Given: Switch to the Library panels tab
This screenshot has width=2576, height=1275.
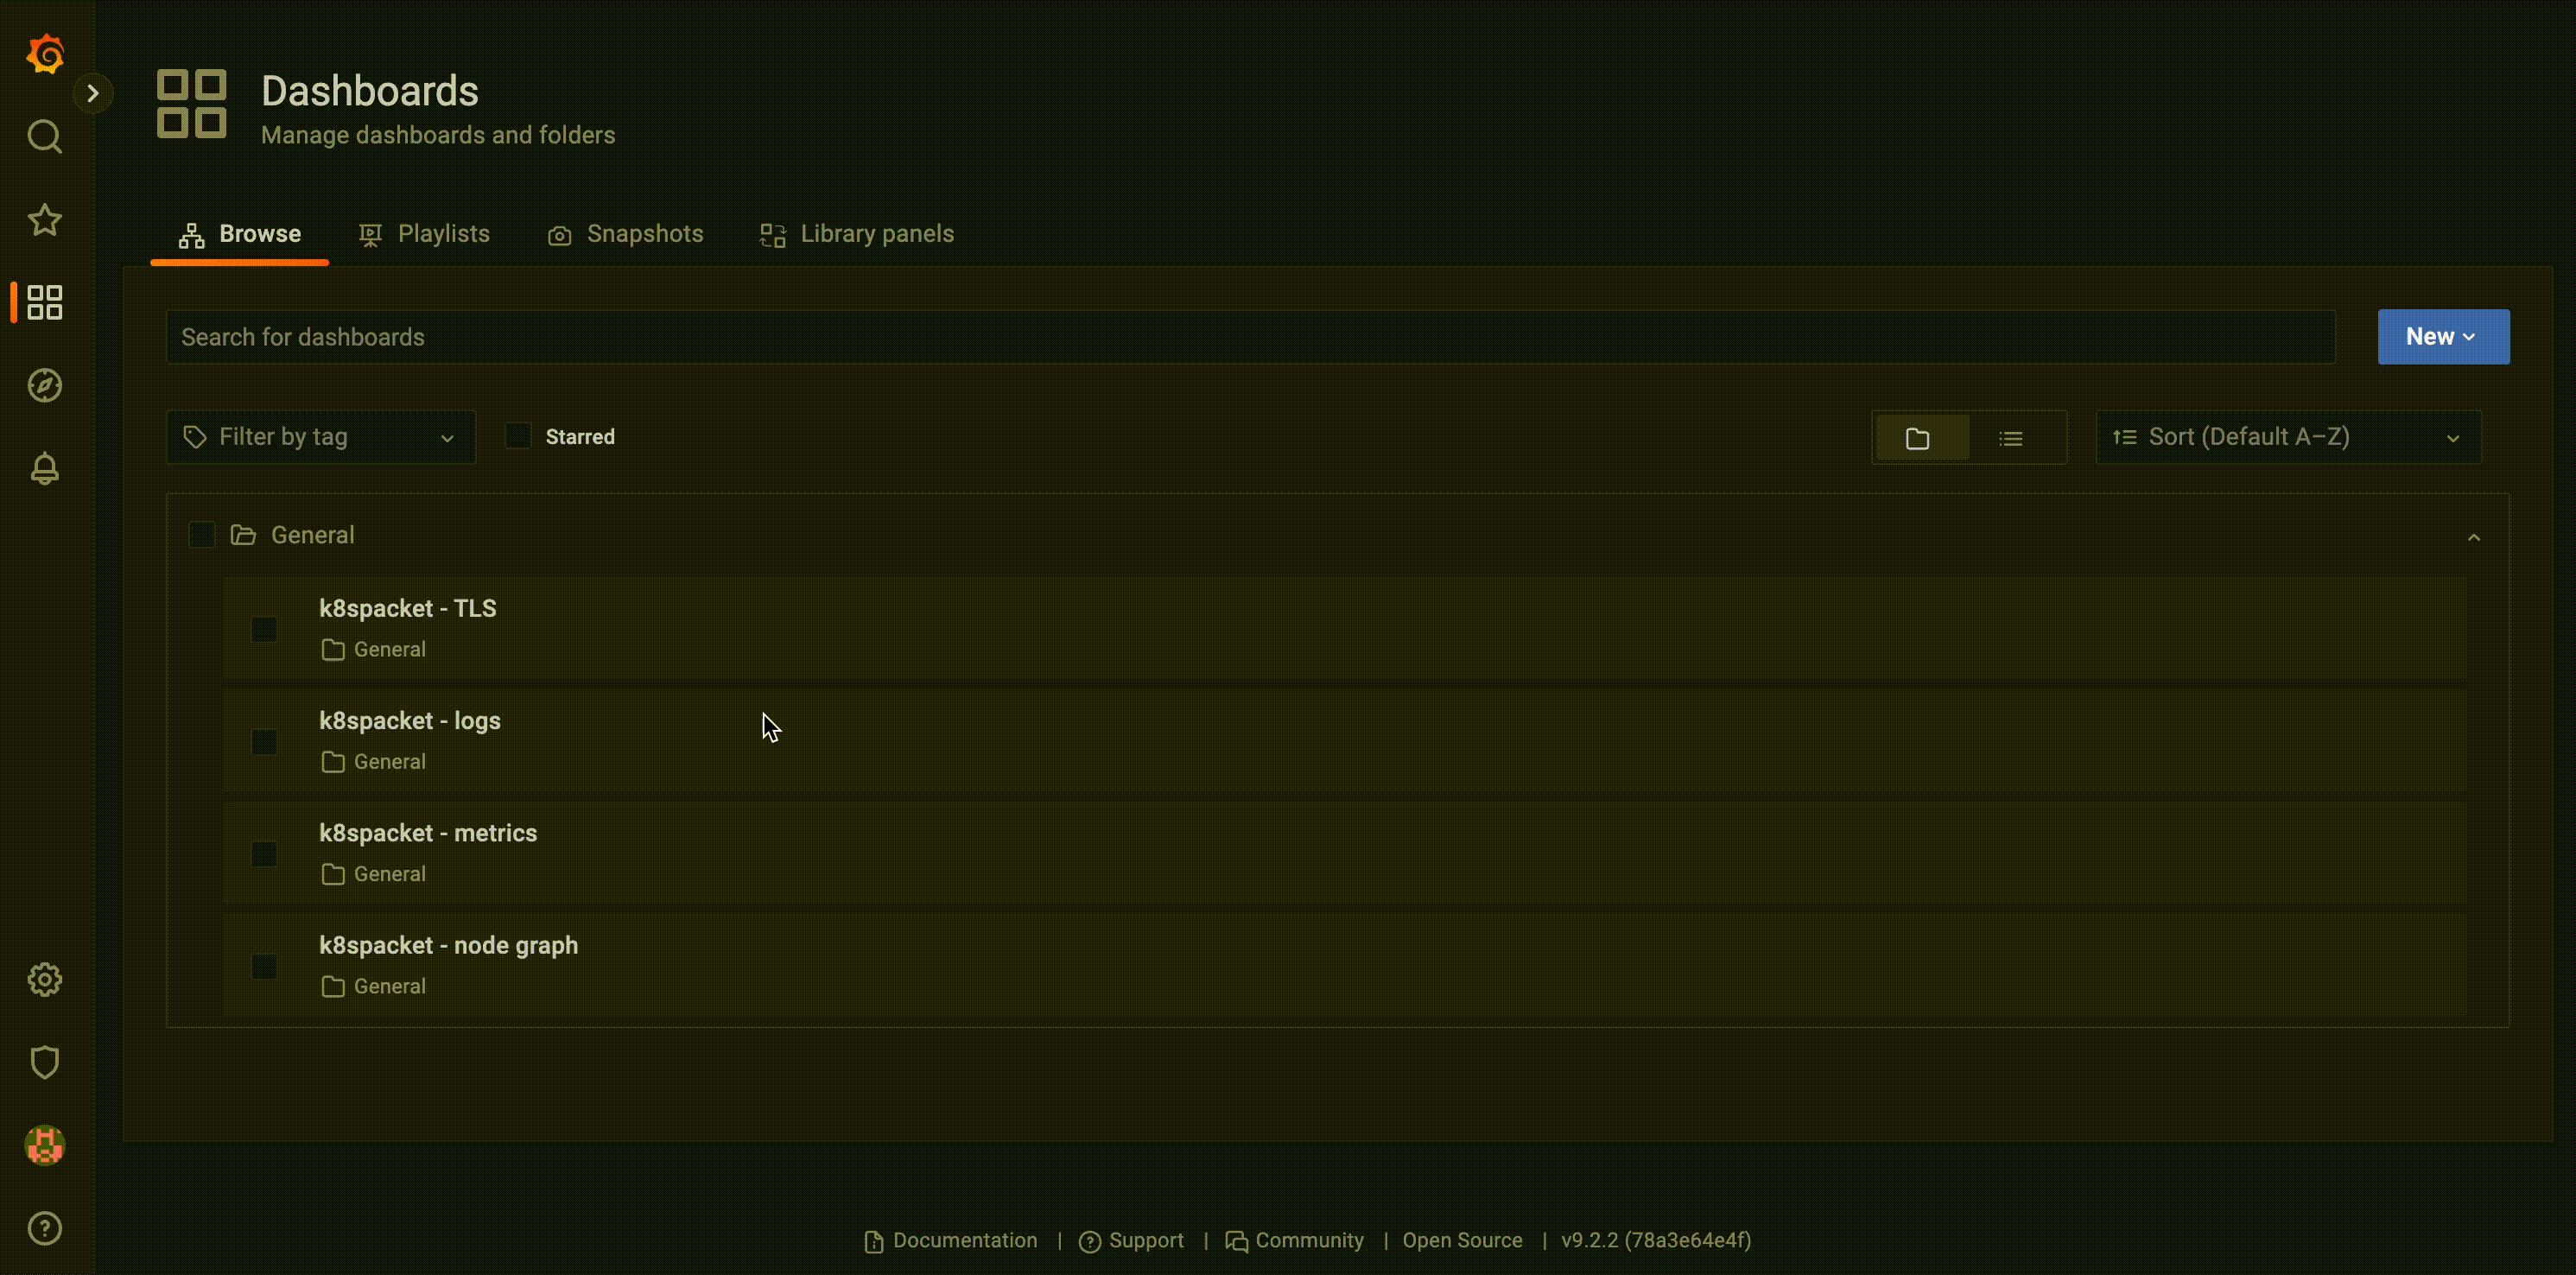Looking at the screenshot, I should click(x=857, y=234).
